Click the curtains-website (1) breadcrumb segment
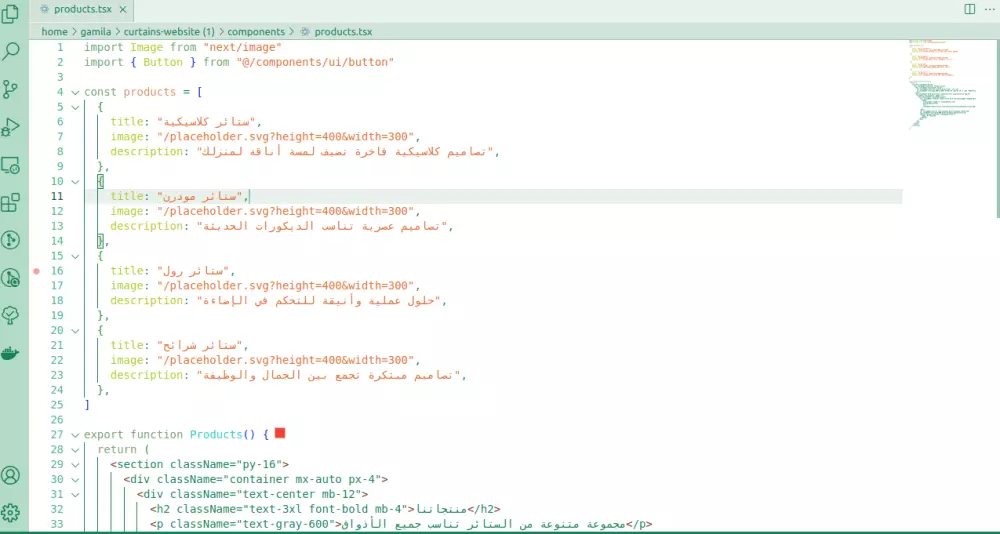The image size is (1000, 534). coord(169,31)
